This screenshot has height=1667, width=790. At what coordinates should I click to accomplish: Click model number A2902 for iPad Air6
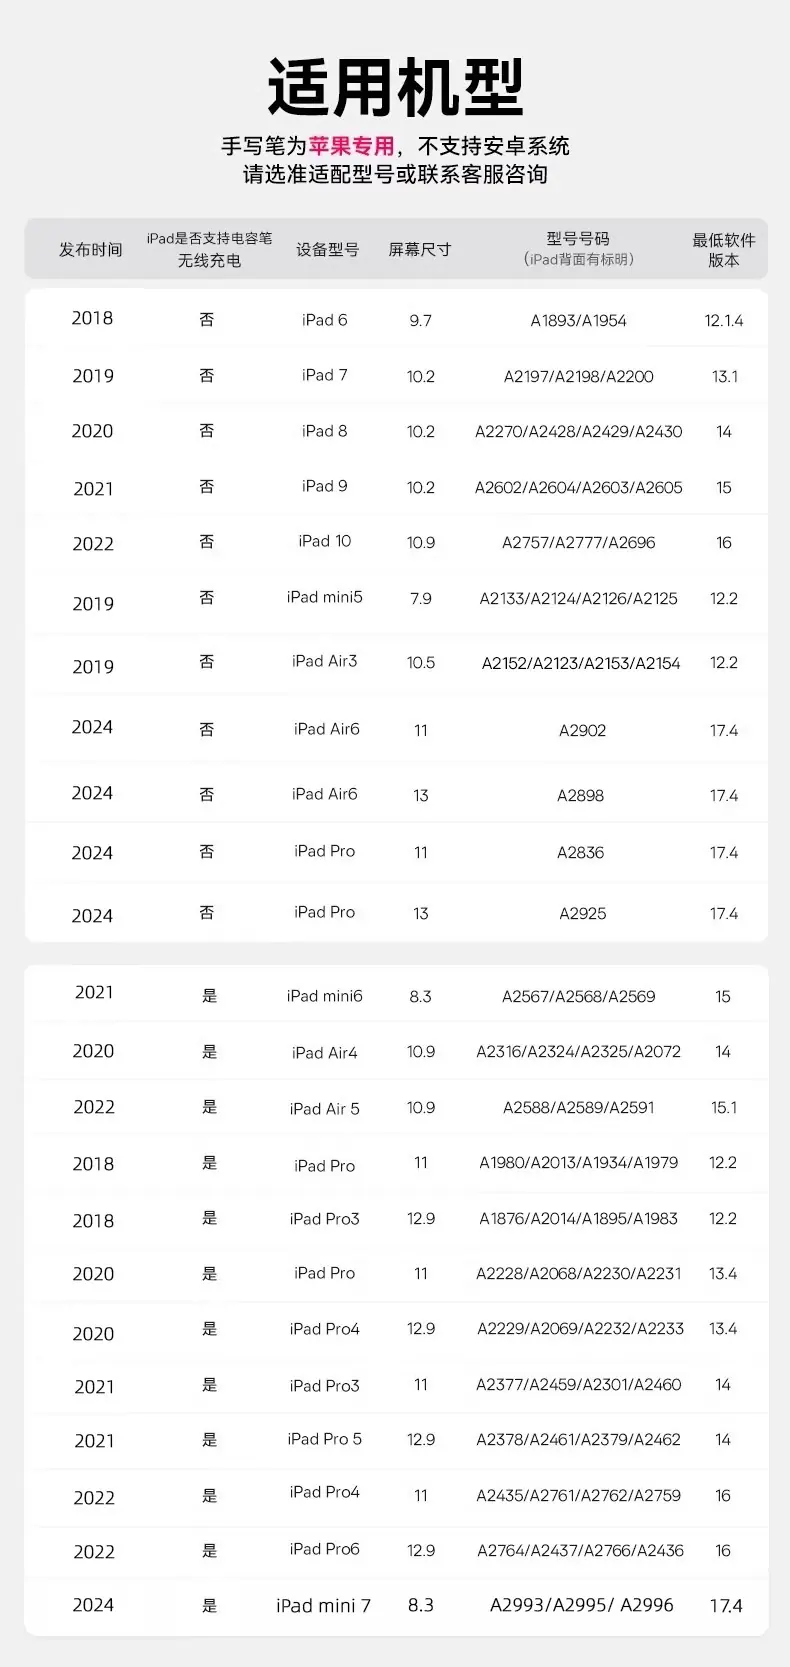[582, 731]
